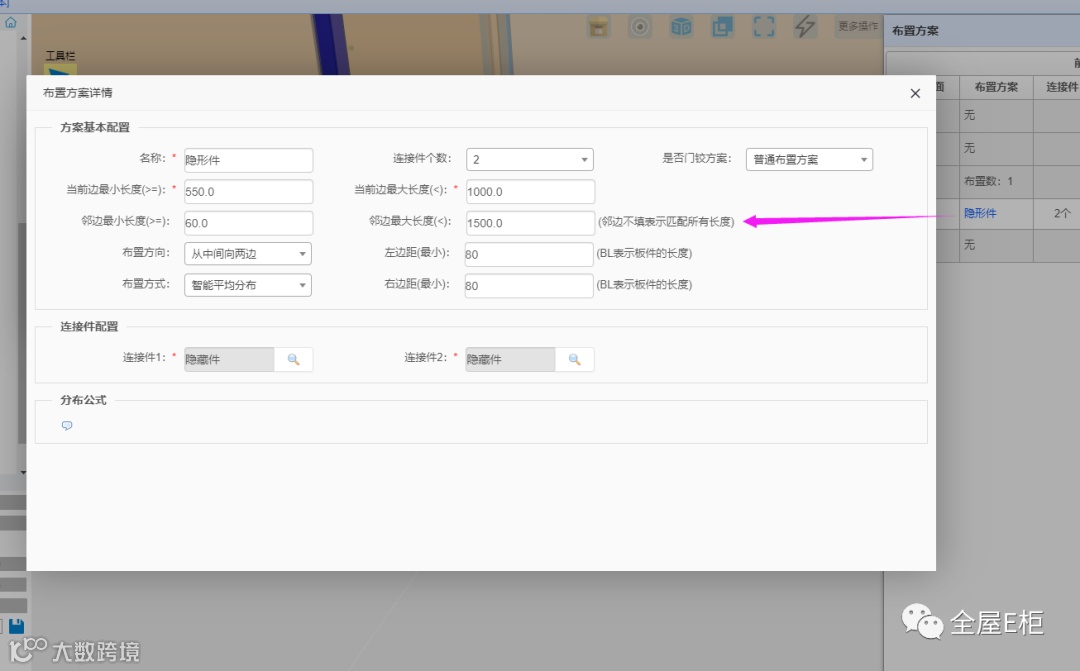The width and height of the screenshot is (1080, 671).
Task: Click the scroll down arrow on left panel
Action: point(23,473)
